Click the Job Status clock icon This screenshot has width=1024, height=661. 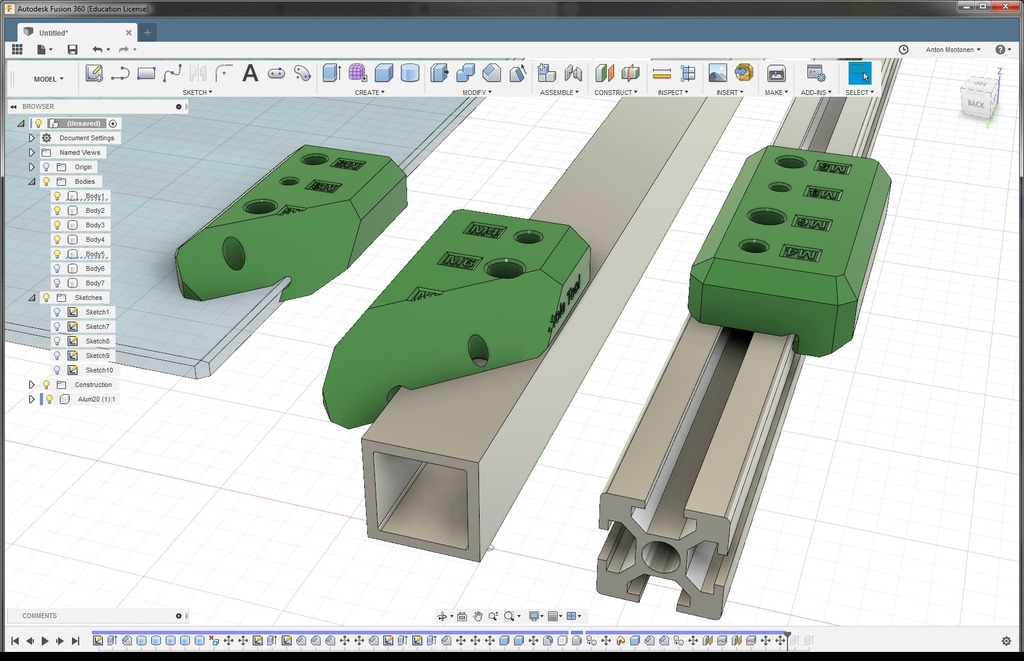click(904, 49)
